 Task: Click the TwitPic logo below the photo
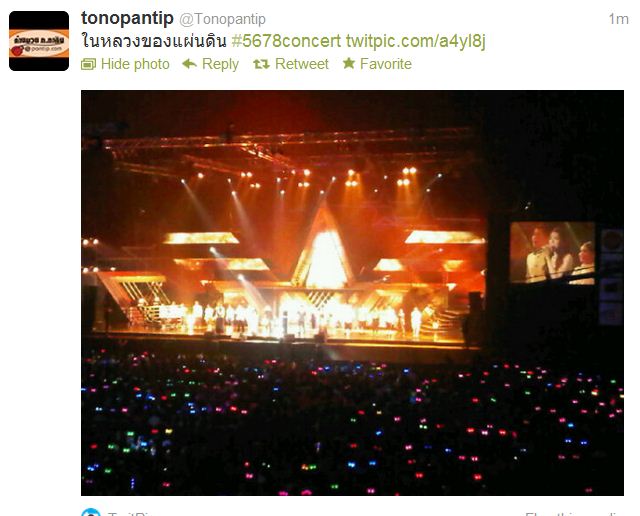pyautogui.click(x=91, y=512)
